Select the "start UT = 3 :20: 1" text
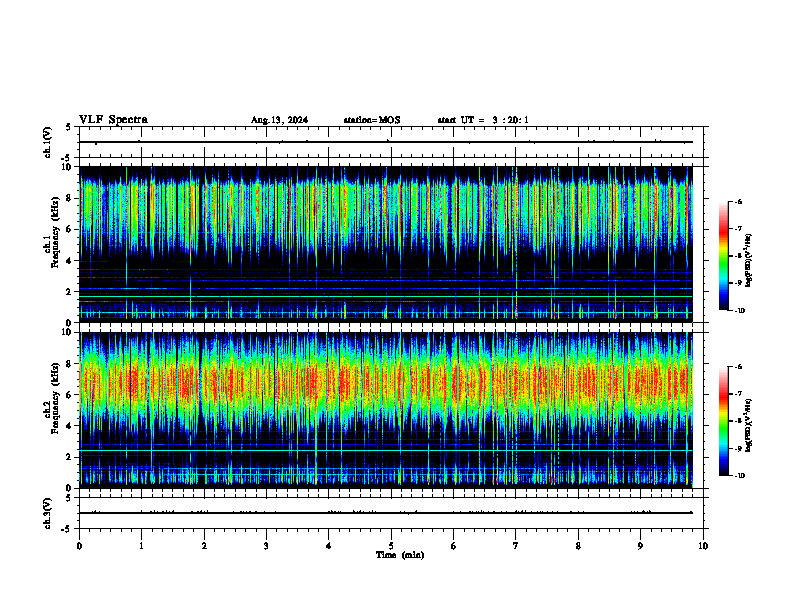 (483, 120)
